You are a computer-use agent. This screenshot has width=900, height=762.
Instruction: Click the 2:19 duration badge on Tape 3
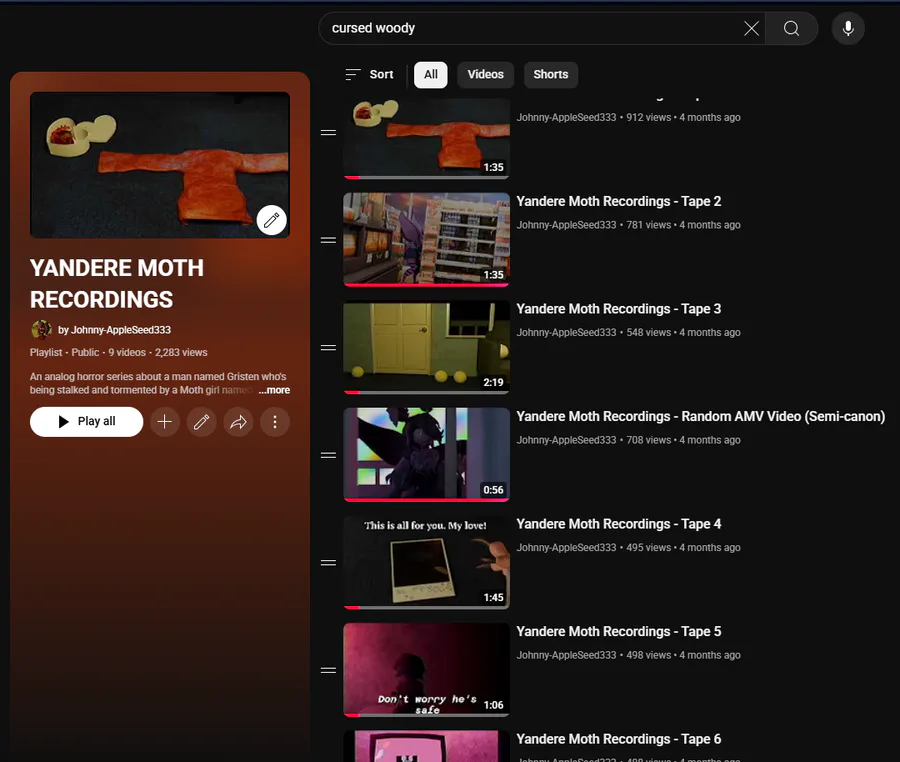tap(493, 382)
